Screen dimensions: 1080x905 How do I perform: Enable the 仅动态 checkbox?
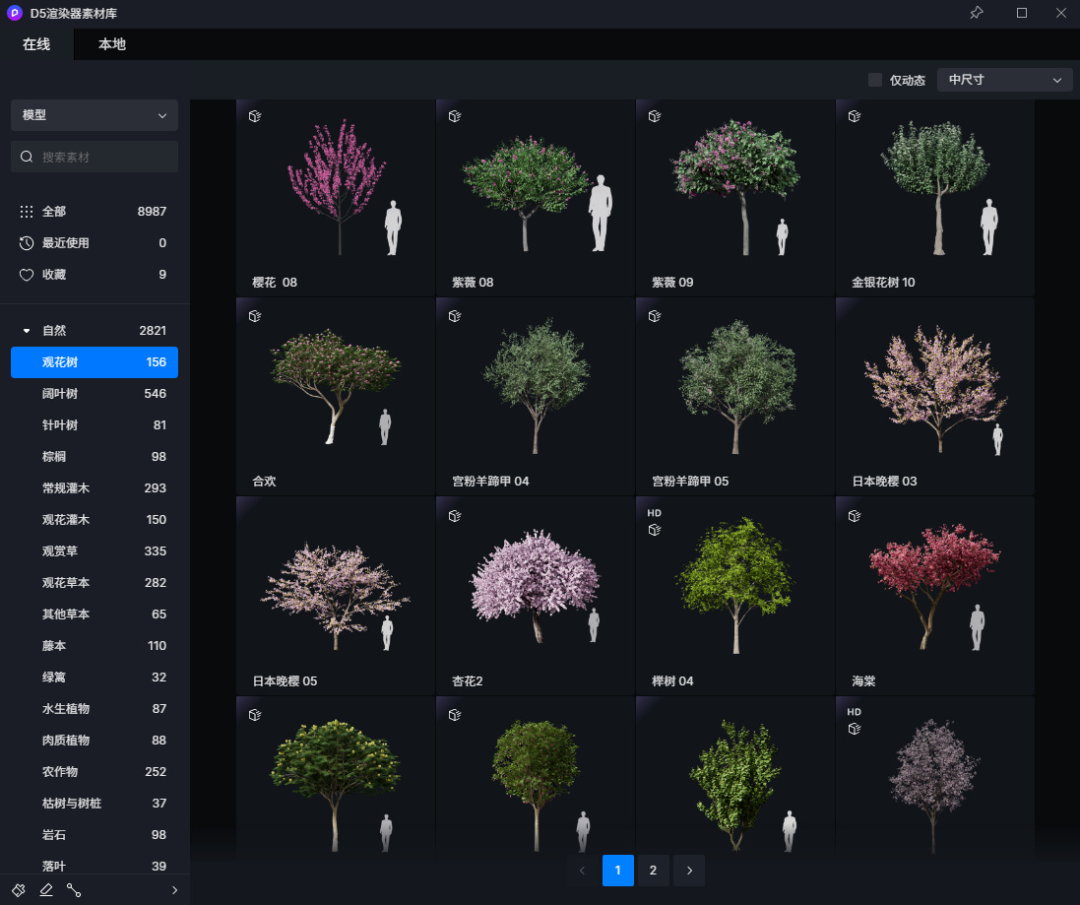(875, 80)
